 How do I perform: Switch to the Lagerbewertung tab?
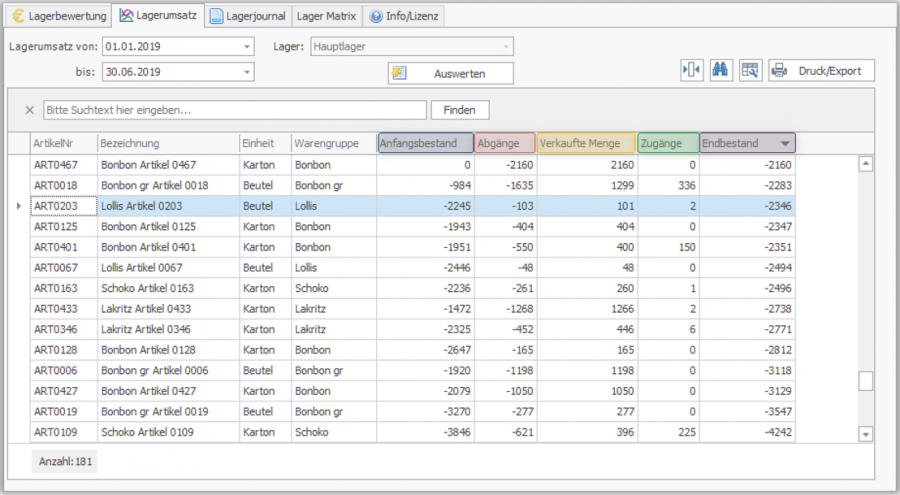[x=59, y=16]
